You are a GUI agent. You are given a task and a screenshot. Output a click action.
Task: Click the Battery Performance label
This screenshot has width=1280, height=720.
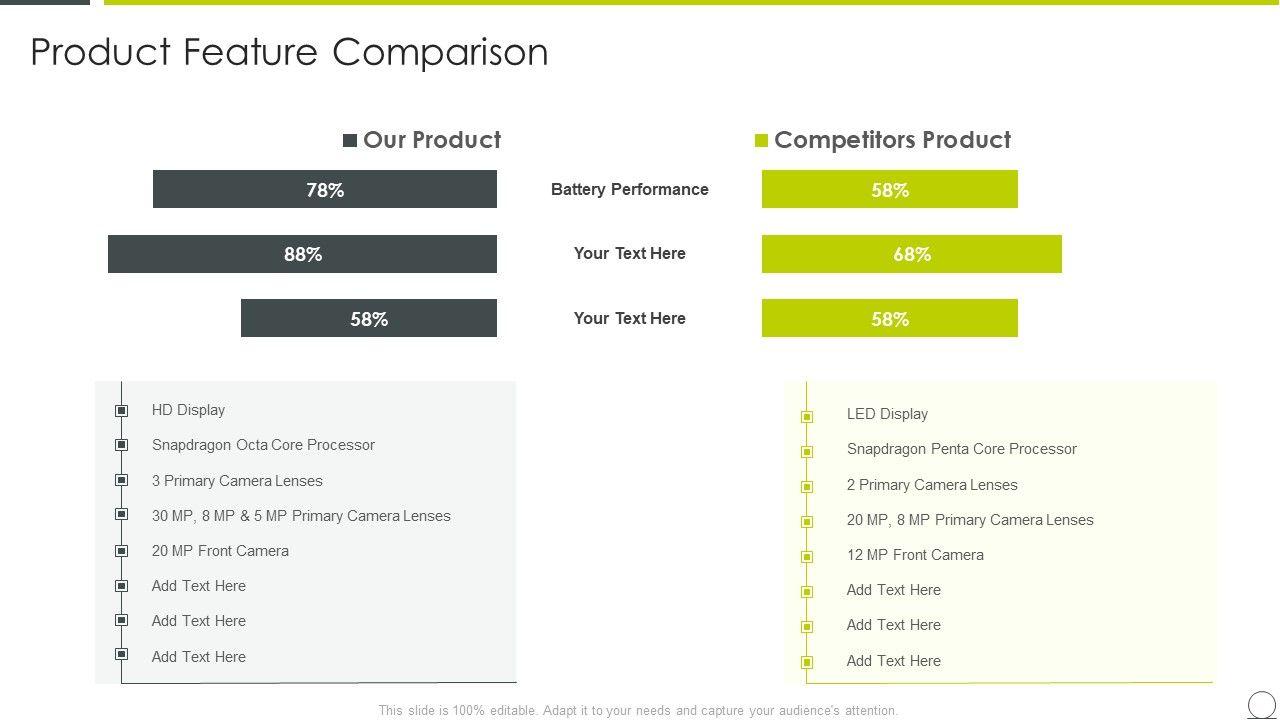pos(629,189)
